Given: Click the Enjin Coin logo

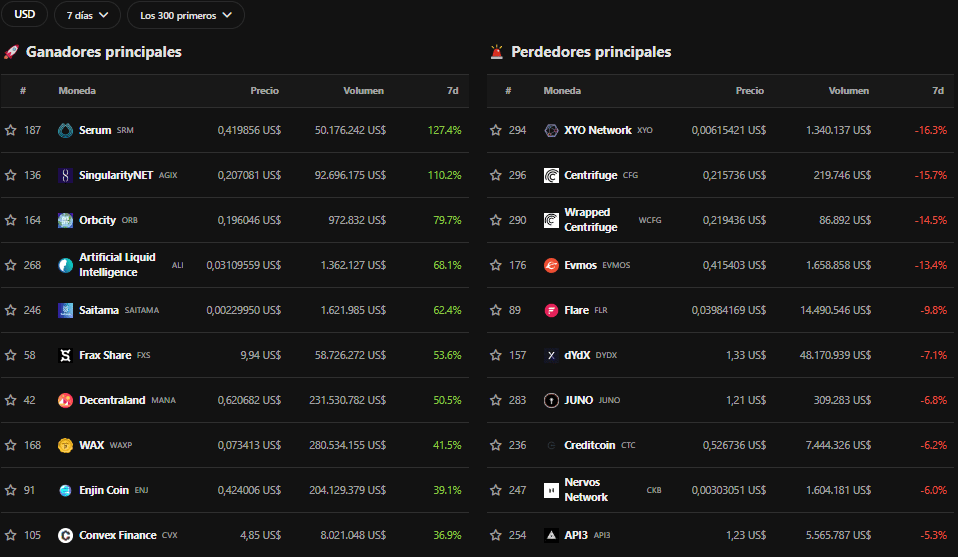Looking at the screenshot, I should coord(65,490).
